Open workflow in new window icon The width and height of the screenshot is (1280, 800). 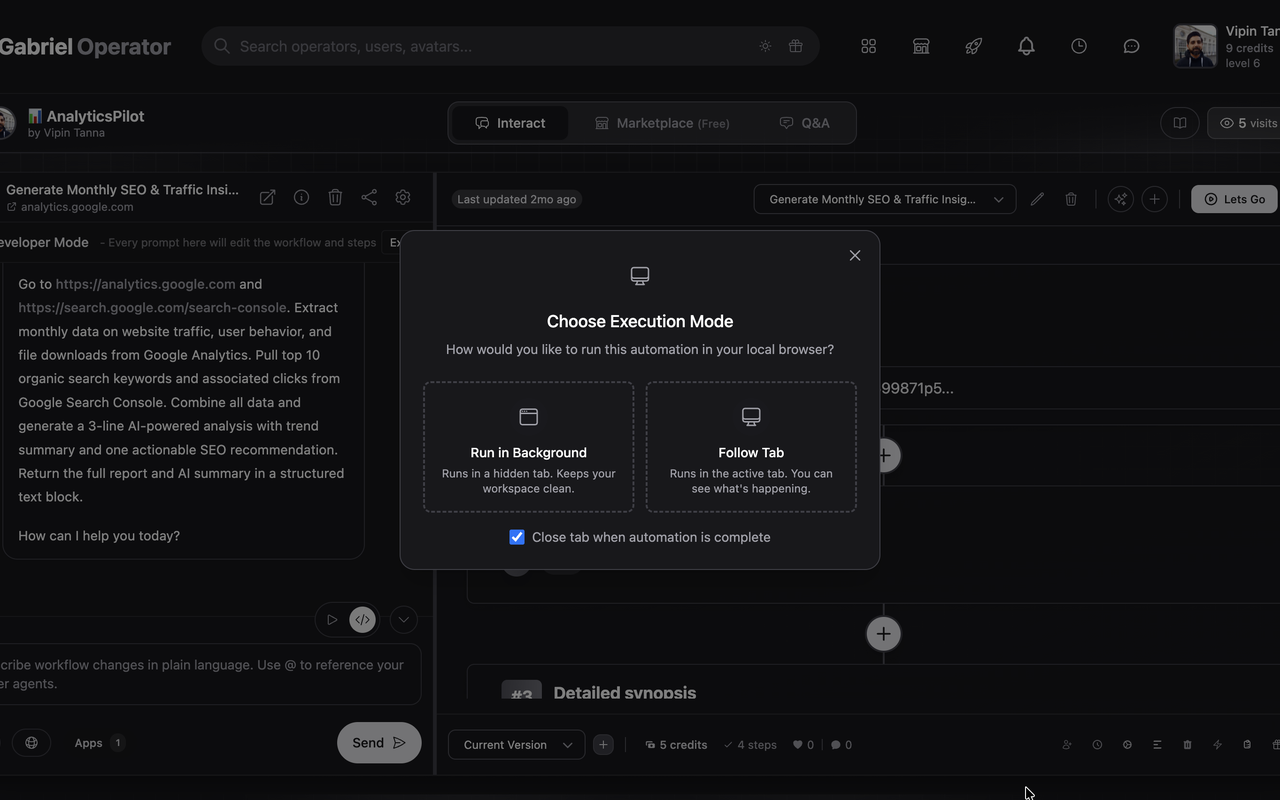tap(267, 198)
